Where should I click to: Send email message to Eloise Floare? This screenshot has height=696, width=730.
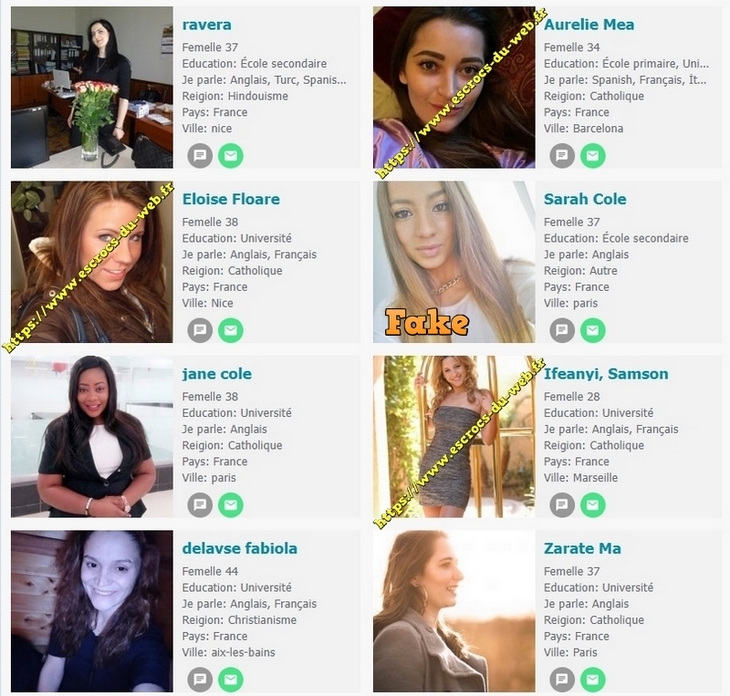(231, 330)
